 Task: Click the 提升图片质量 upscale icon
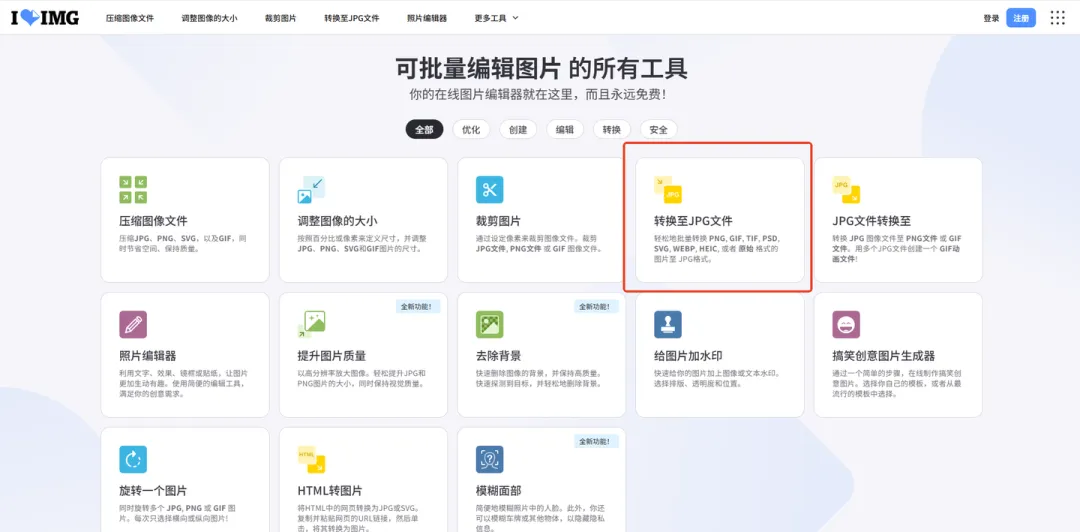tap(311, 325)
